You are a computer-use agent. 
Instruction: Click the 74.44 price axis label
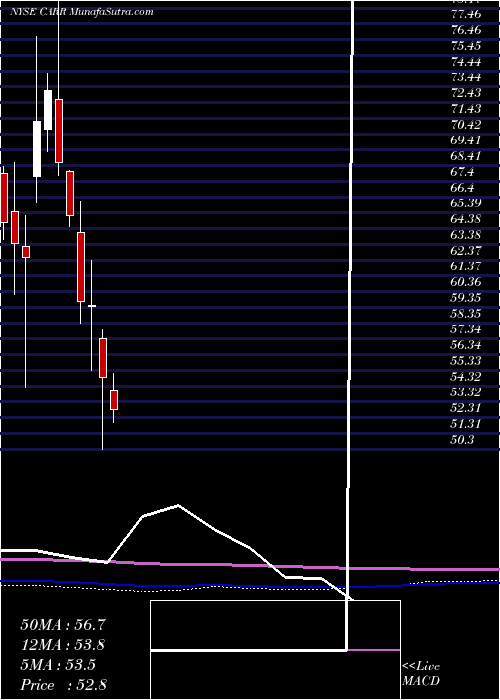[466, 62]
